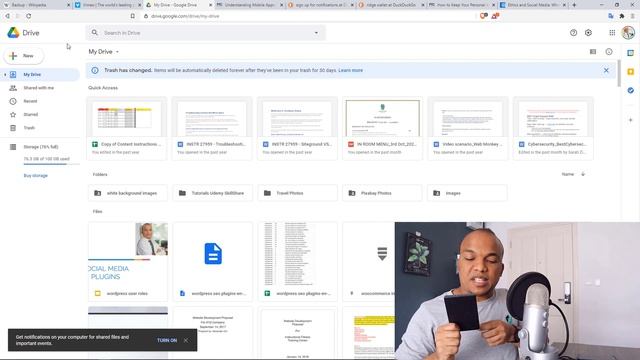Reload the page with refresh icon

[29, 16]
